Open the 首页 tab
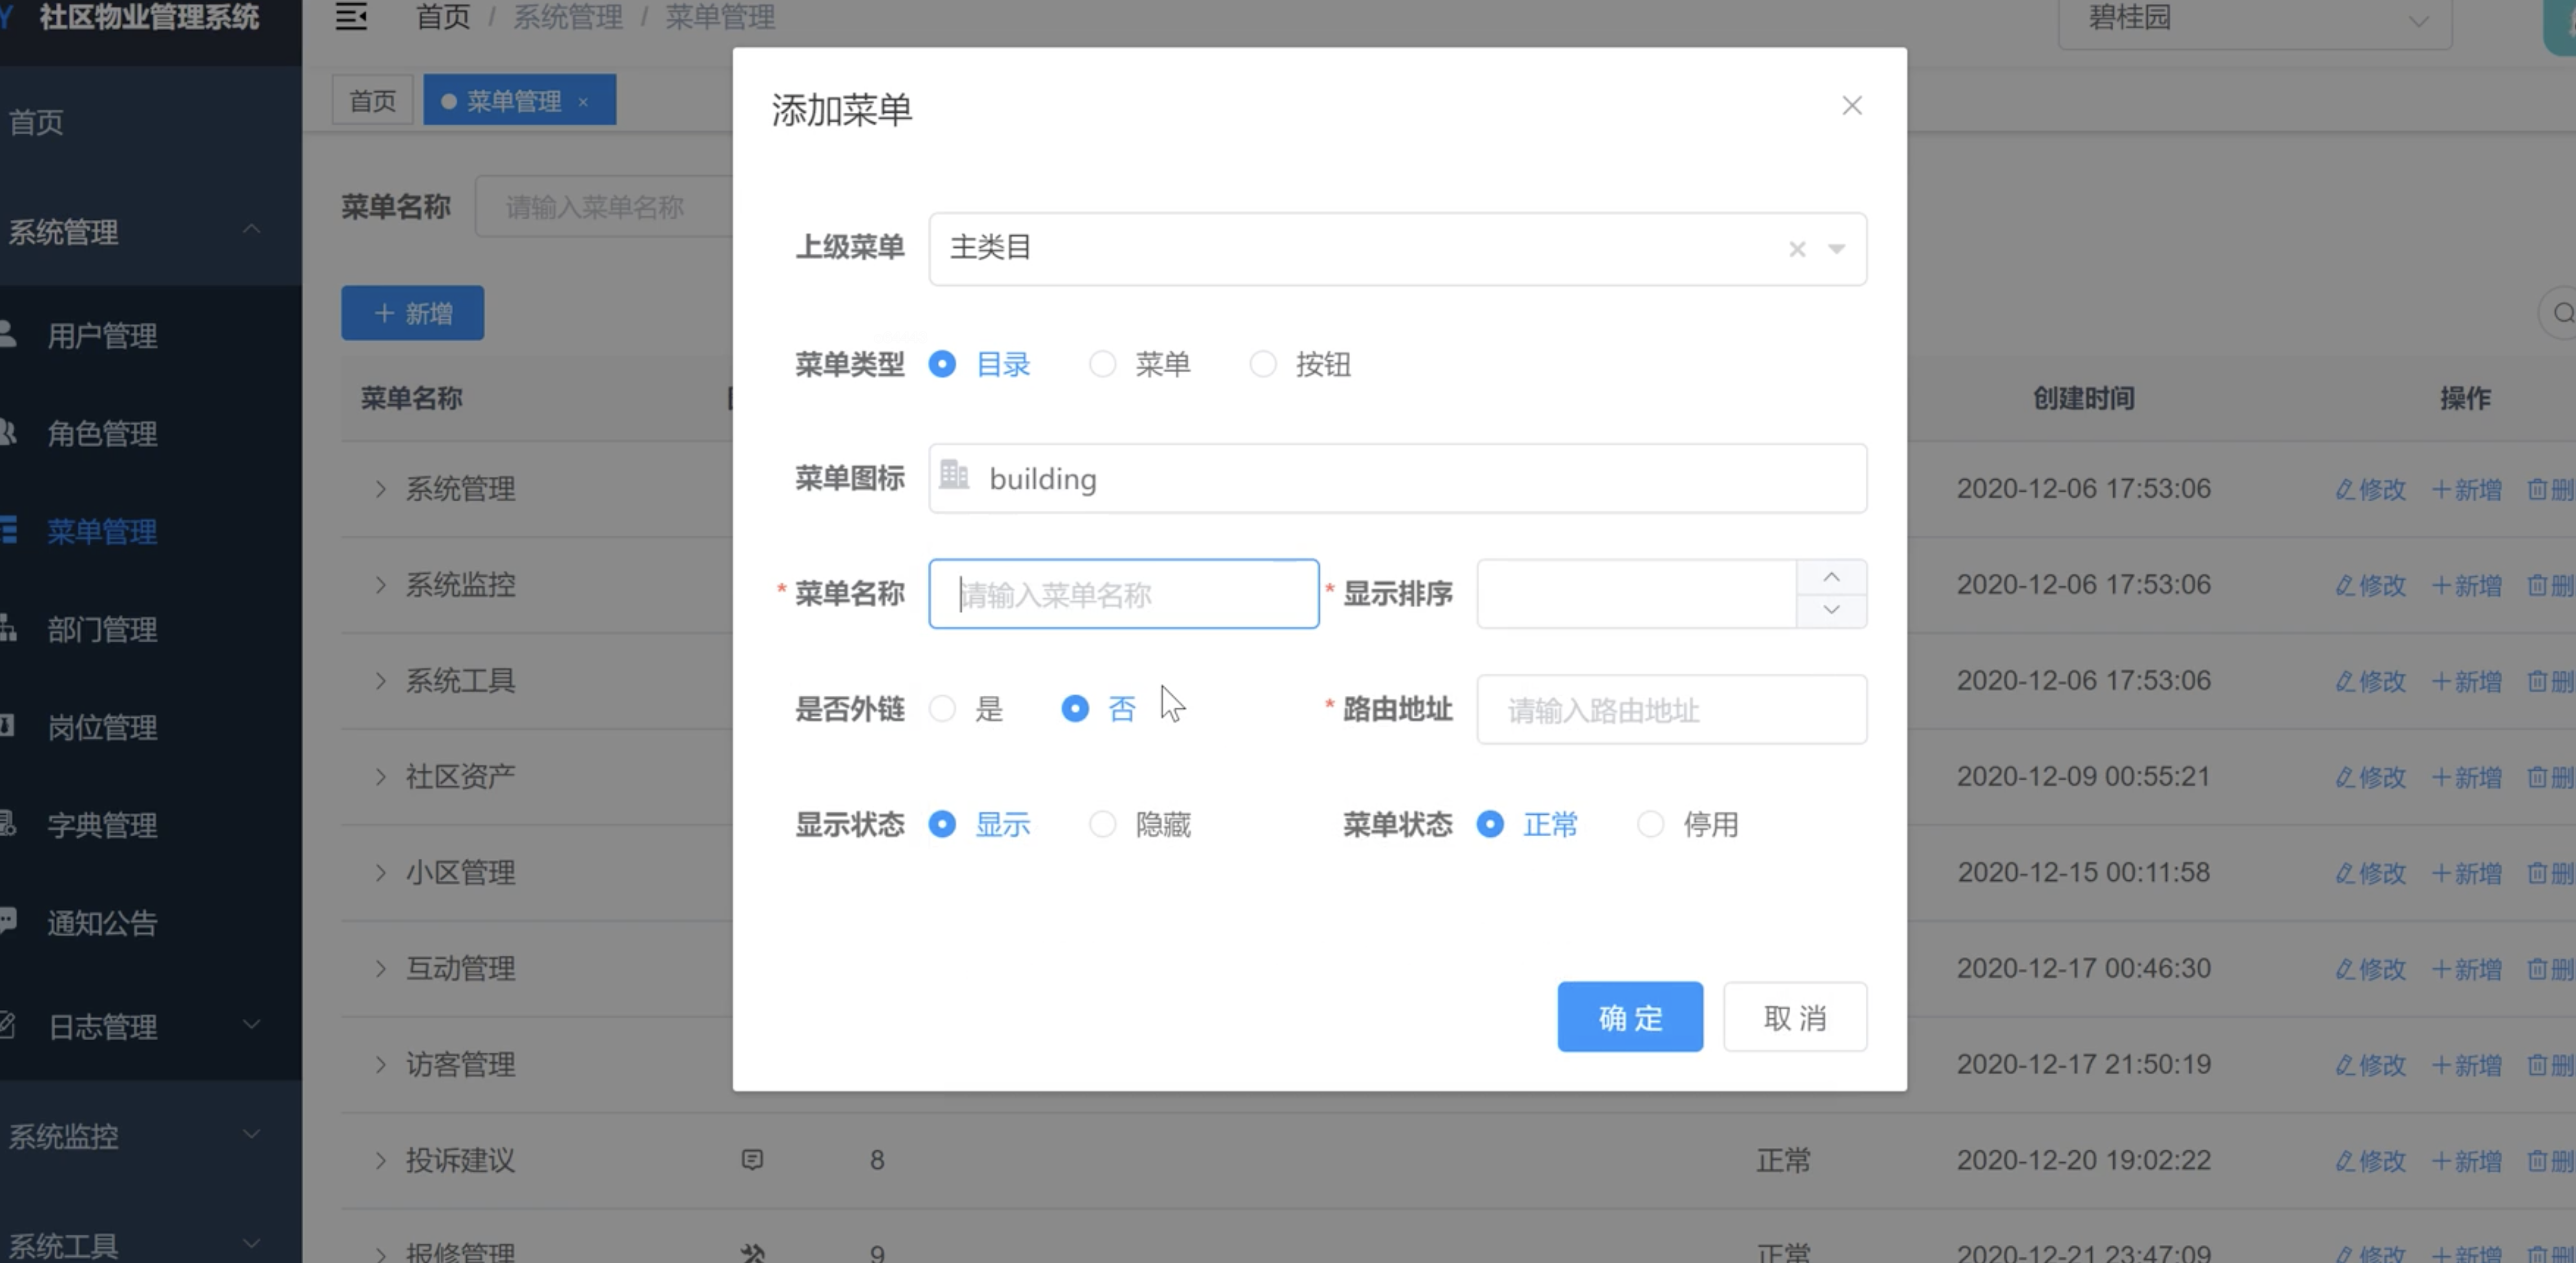2576x1263 pixels. (373, 101)
